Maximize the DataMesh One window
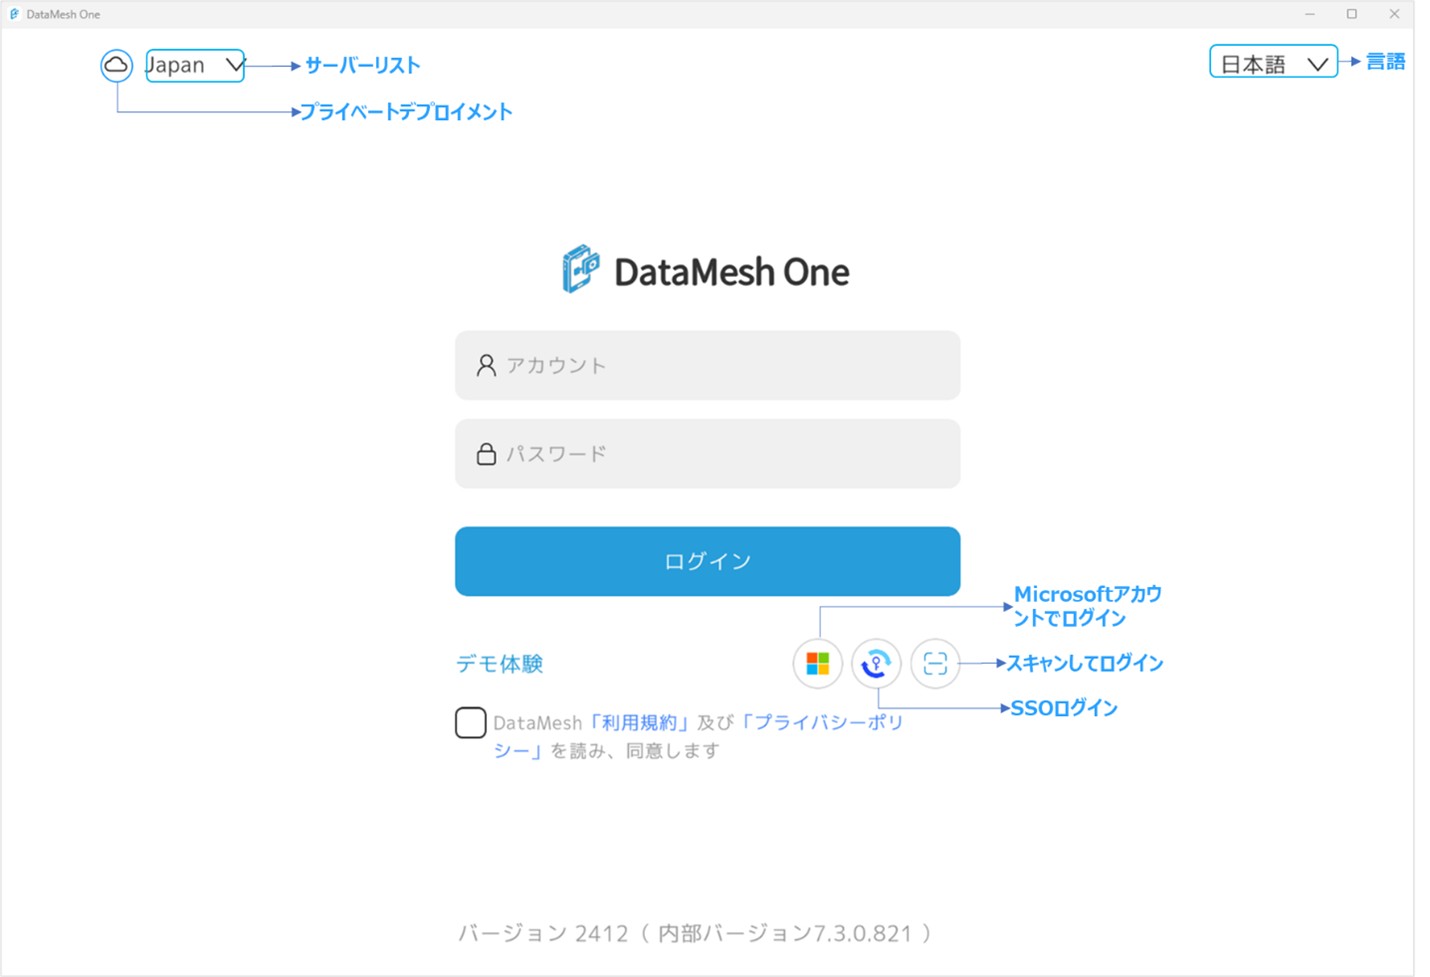The image size is (1430, 977). click(1352, 14)
